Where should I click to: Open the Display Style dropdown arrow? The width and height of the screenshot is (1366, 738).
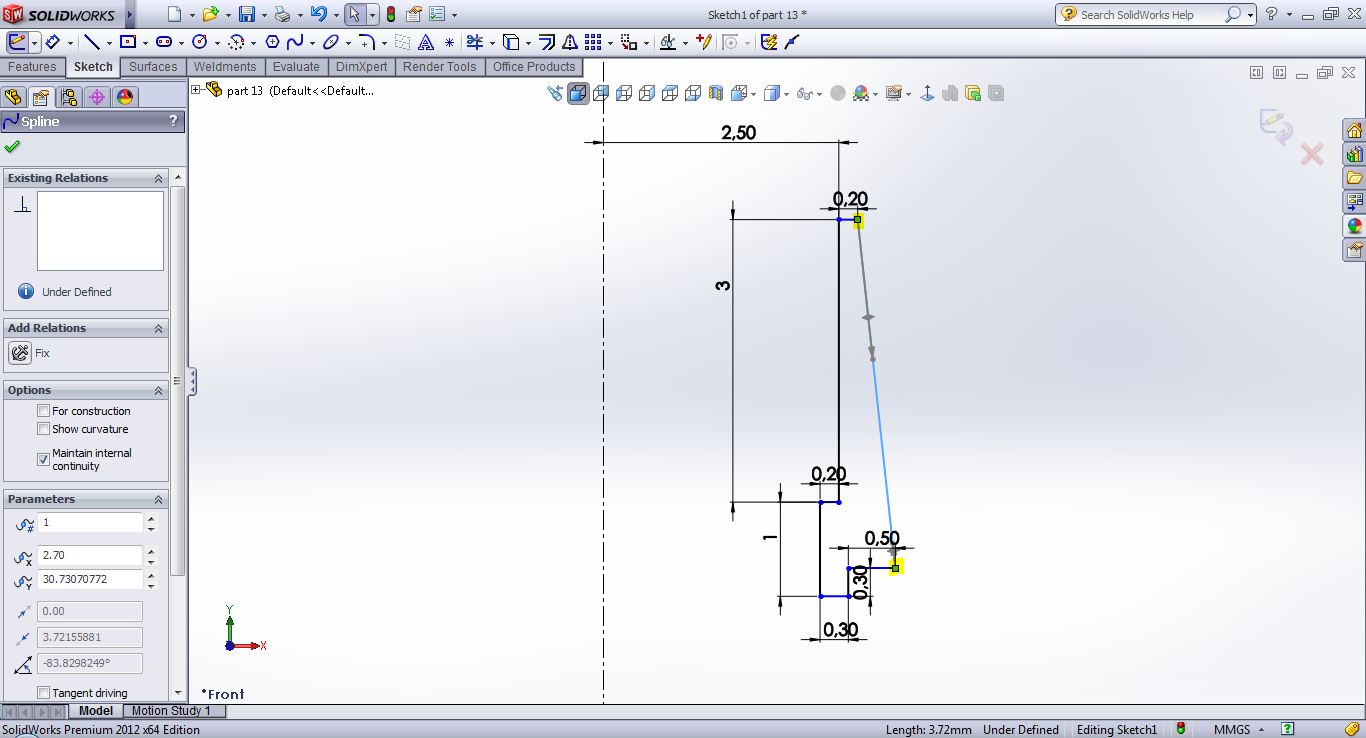pyautogui.click(x=786, y=94)
